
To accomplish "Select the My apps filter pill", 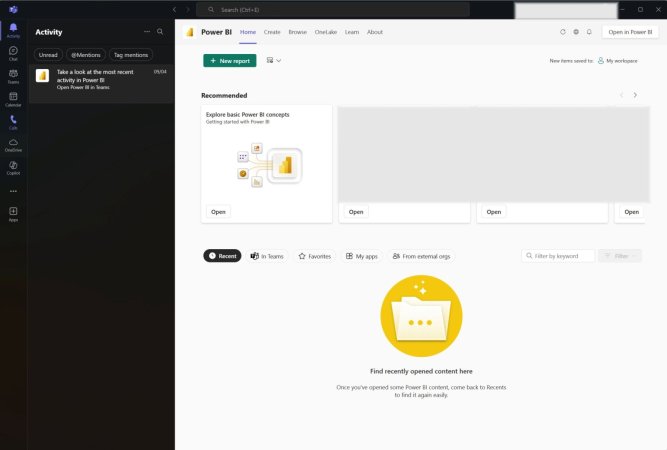I will (x=362, y=256).
